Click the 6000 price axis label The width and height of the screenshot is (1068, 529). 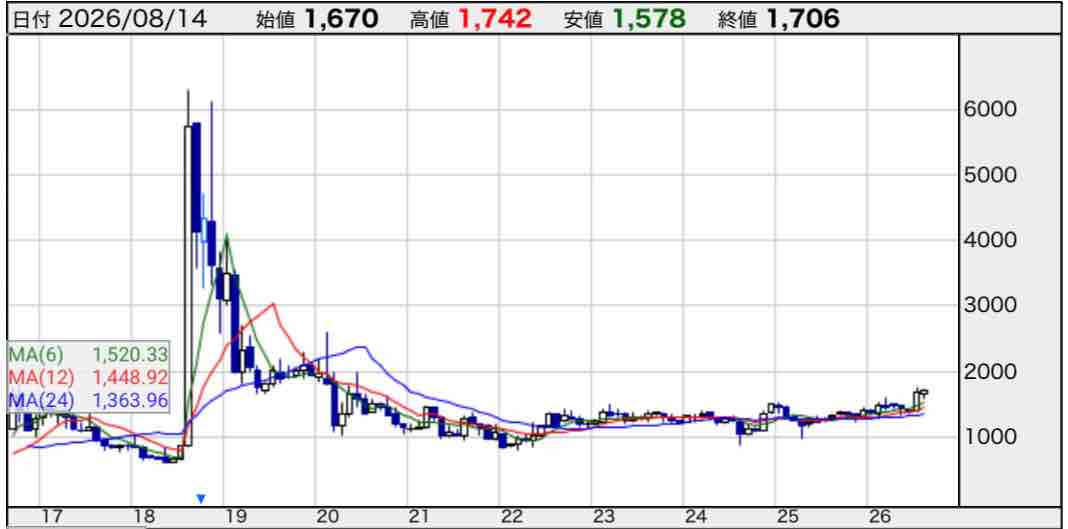pyautogui.click(x=991, y=110)
